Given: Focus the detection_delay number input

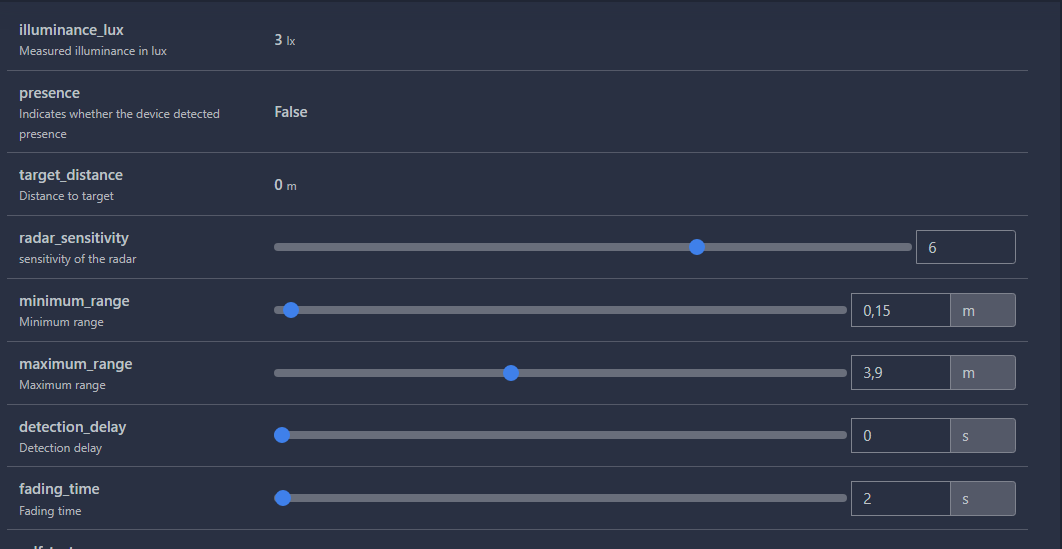Looking at the screenshot, I should coord(900,436).
